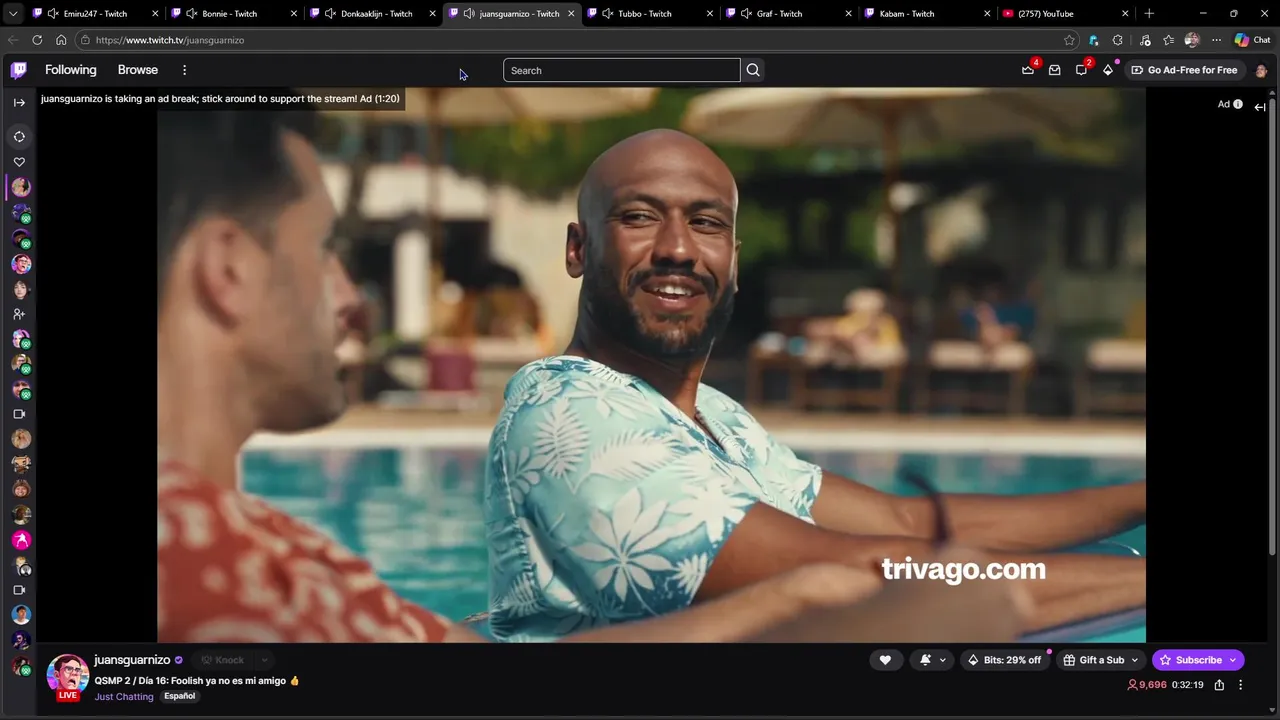Click media control music note icon

click(1145, 40)
